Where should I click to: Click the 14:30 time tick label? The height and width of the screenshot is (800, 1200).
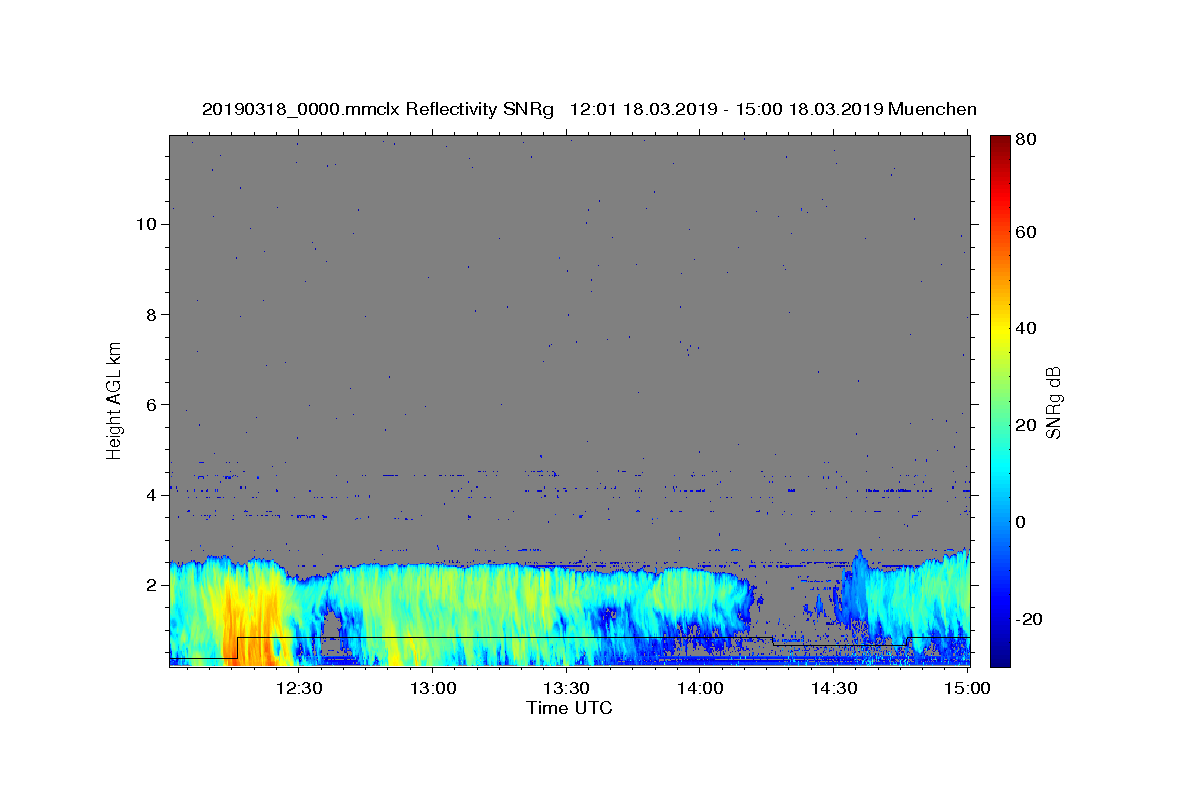click(834, 688)
